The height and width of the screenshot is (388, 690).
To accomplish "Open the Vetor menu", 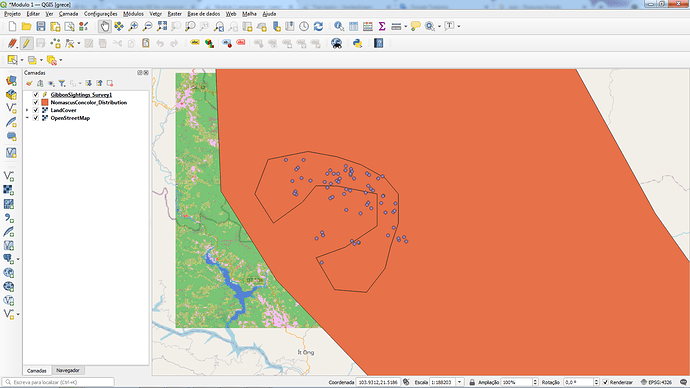I will point(155,14).
